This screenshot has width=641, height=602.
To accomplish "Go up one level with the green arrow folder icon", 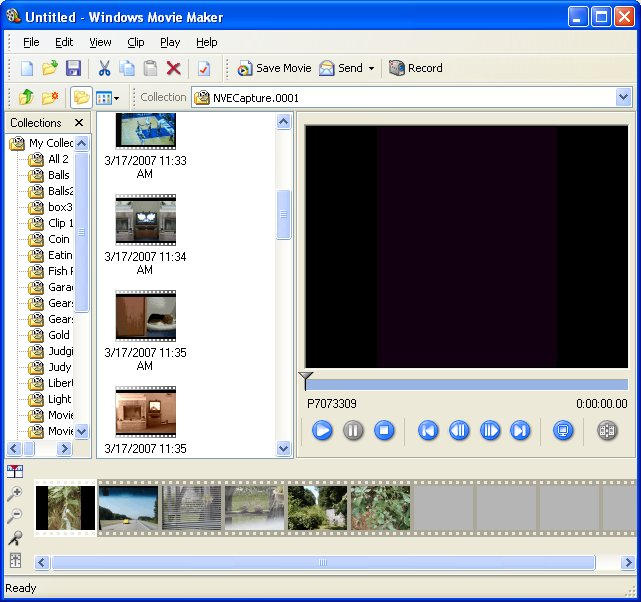I will click(x=27, y=97).
